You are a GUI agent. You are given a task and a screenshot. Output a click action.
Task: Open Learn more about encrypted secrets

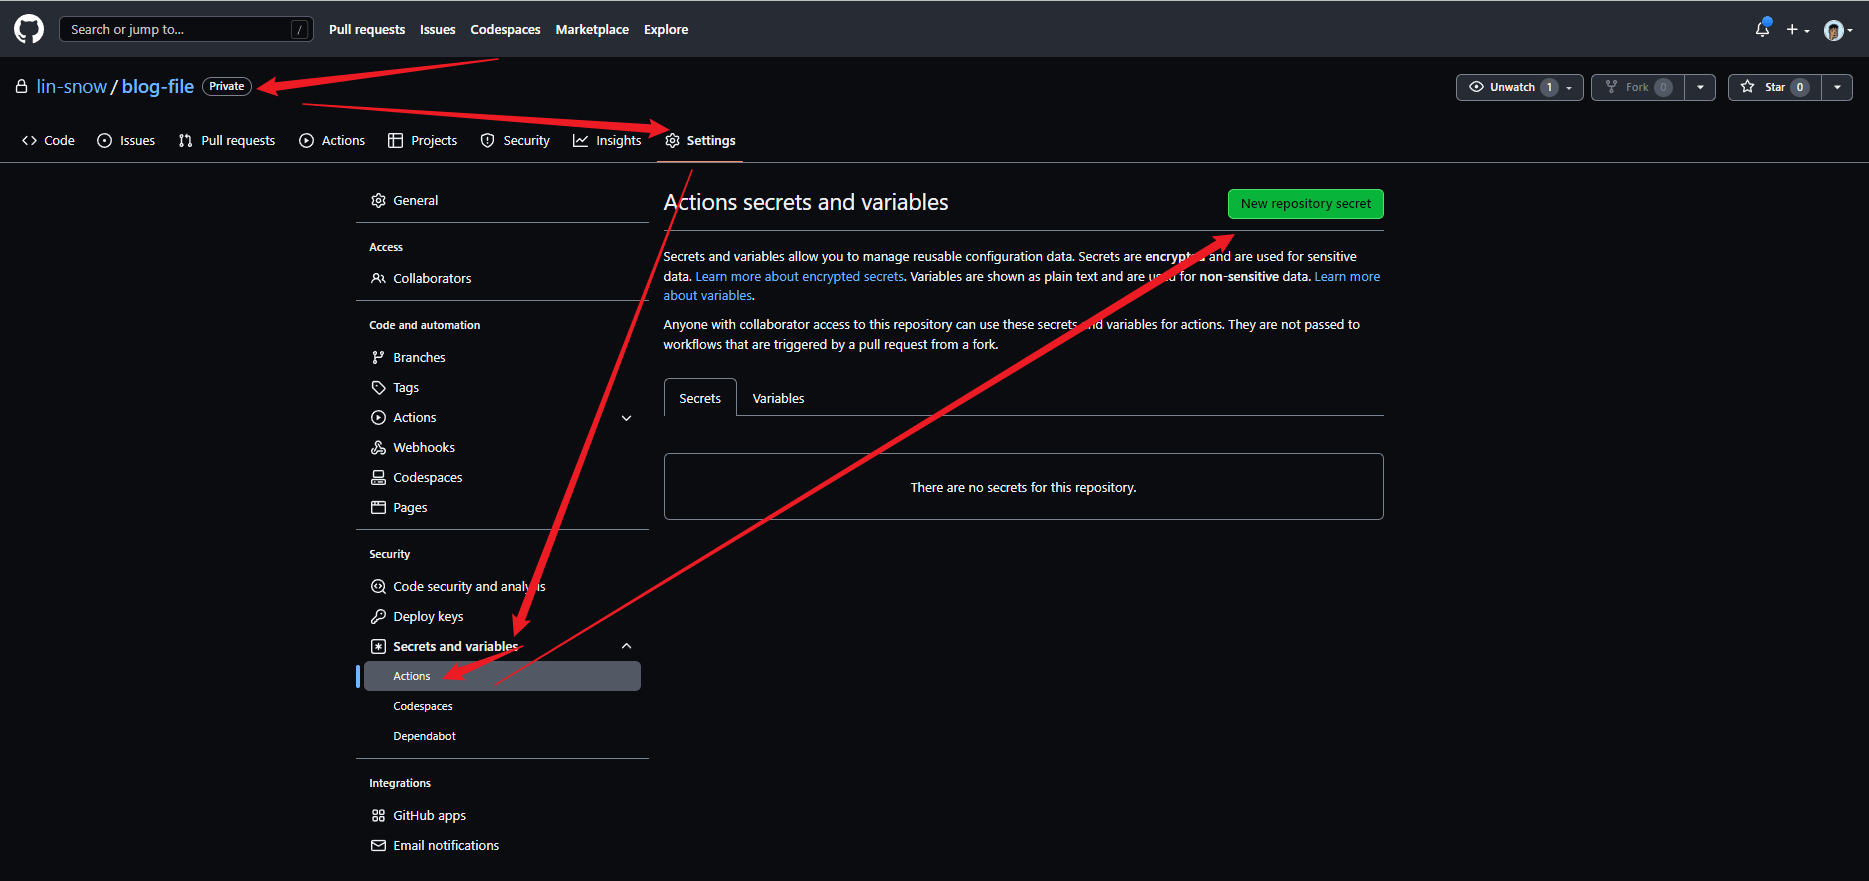[799, 276]
